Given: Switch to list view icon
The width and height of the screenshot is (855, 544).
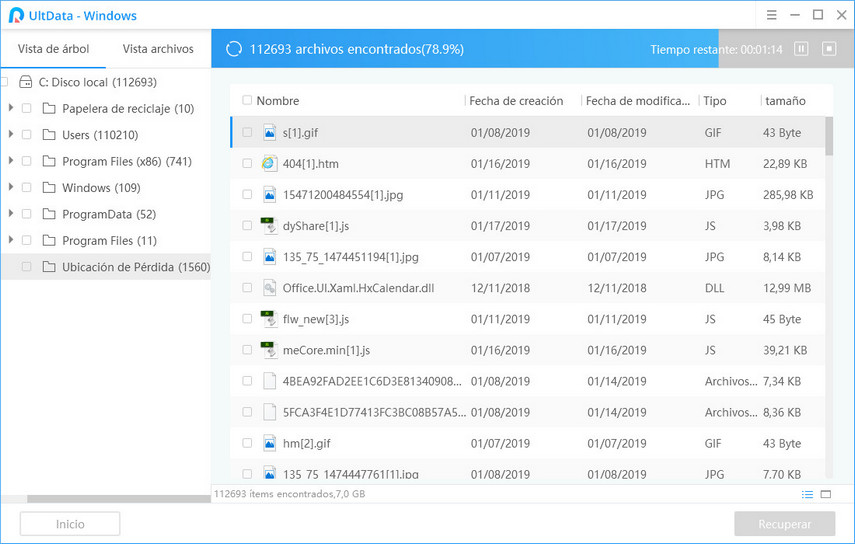Looking at the screenshot, I should pyautogui.click(x=808, y=494).
